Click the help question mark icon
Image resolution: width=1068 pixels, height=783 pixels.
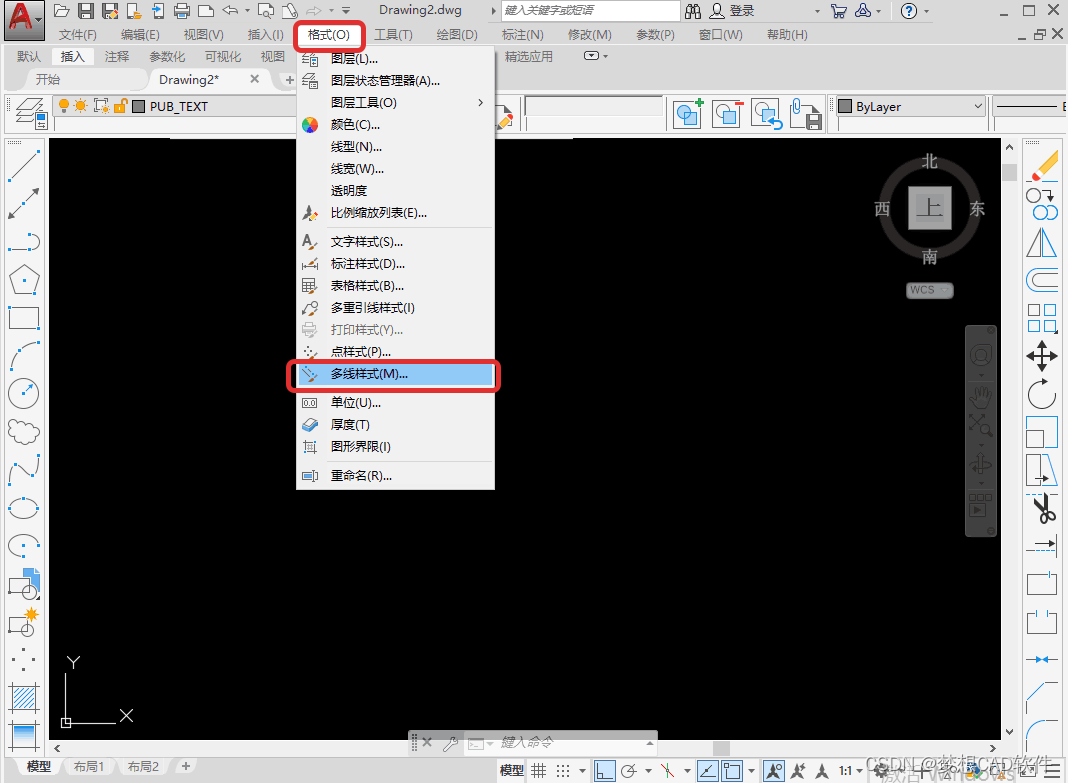tap(909, 11)
